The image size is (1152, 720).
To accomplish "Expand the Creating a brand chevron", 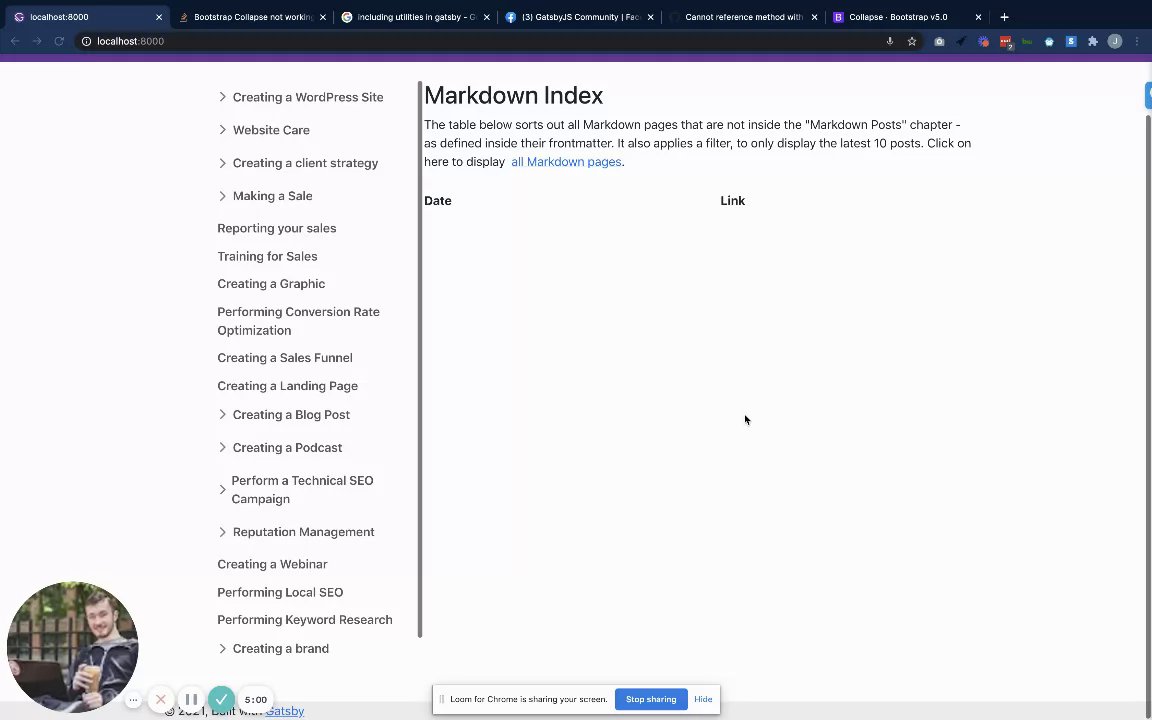I will tap(222, 649).
